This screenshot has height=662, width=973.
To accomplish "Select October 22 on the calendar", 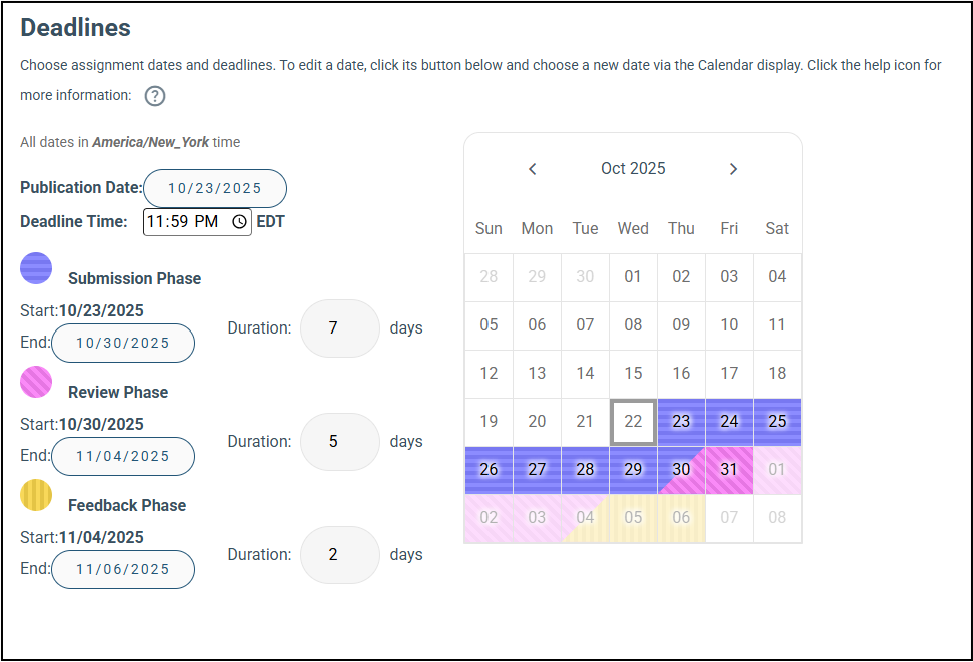I will click(x=633, y=422).
